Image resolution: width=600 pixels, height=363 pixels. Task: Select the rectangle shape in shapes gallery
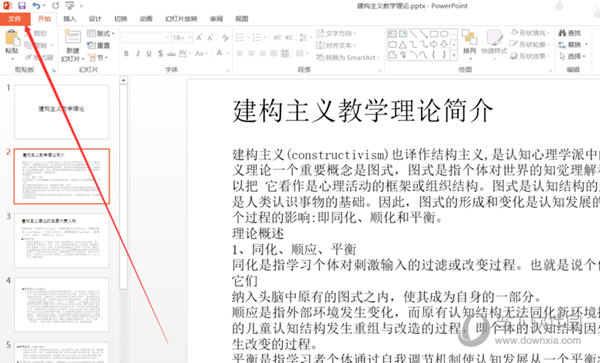coord(434,34)
